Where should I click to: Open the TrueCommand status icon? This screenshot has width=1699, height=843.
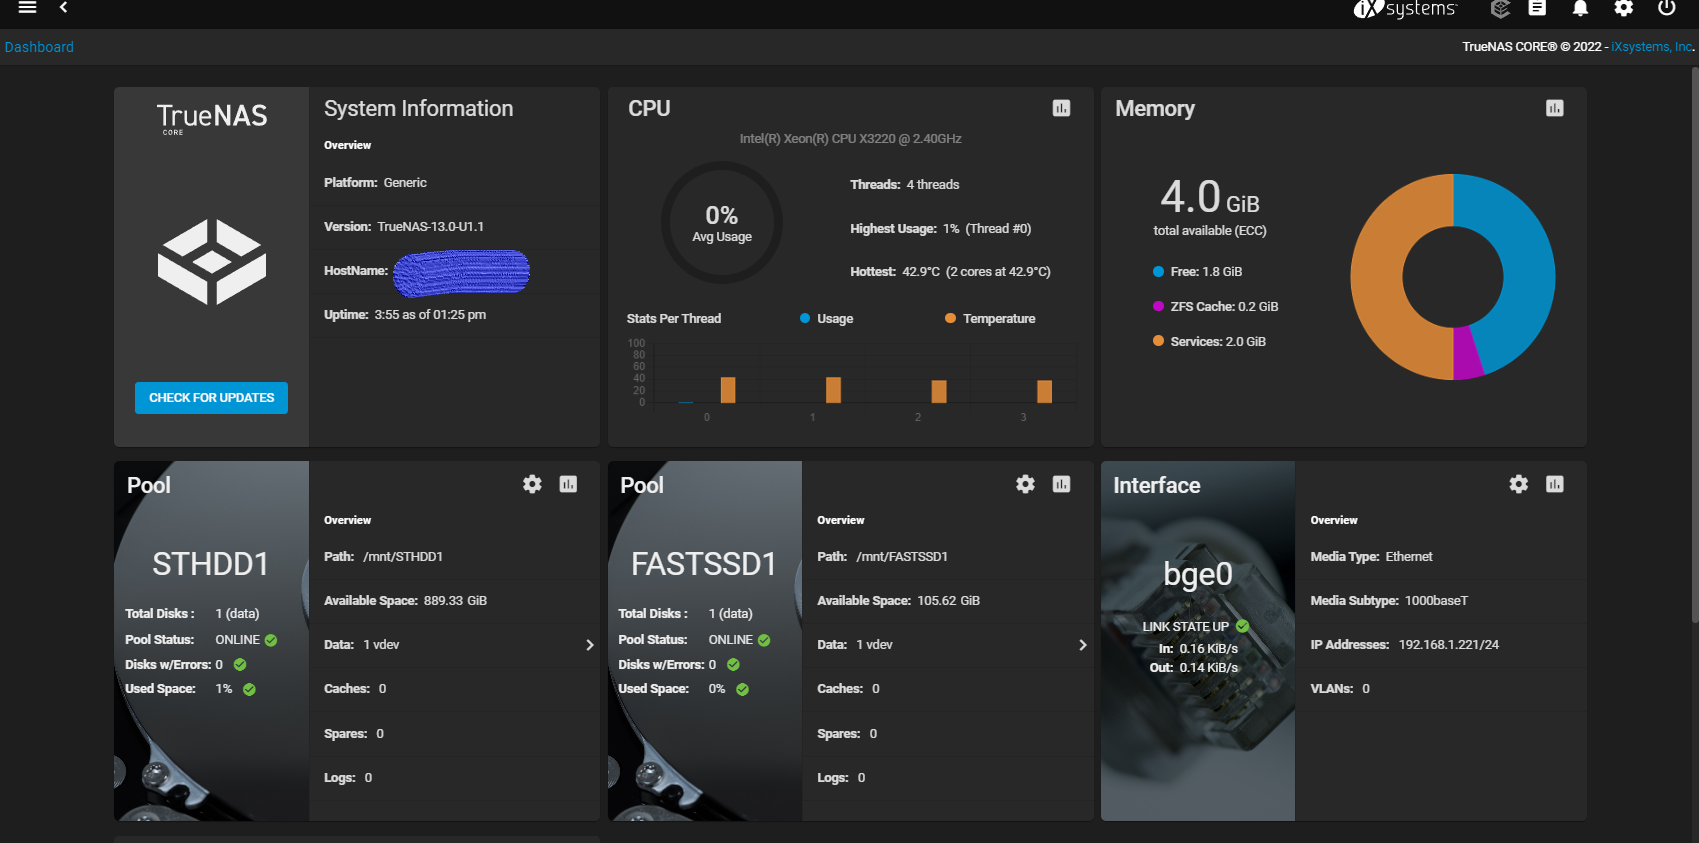tap(1499, 9)
